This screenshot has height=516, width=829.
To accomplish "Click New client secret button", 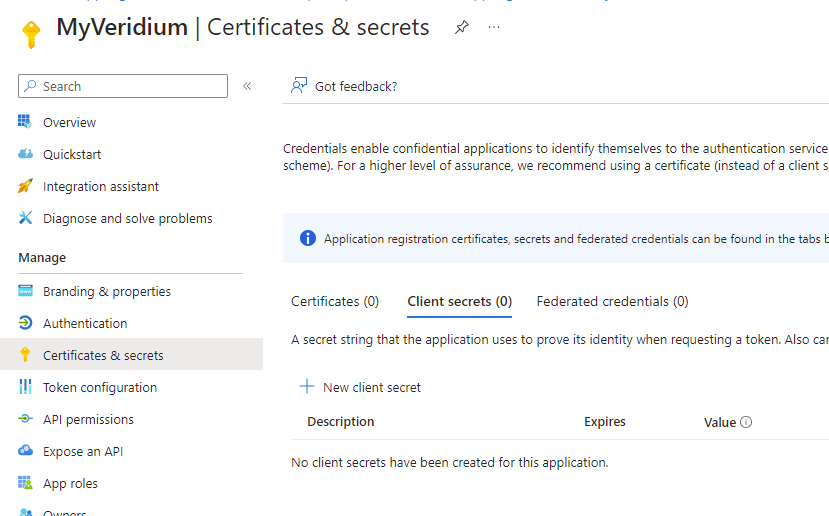I will (x=361, y=387).
